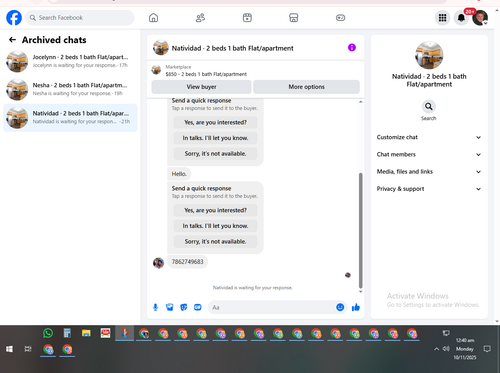This screenshot has height=373, width=500.
Task: Attach a photo with the image icon
Action: [x=170, y=307]
